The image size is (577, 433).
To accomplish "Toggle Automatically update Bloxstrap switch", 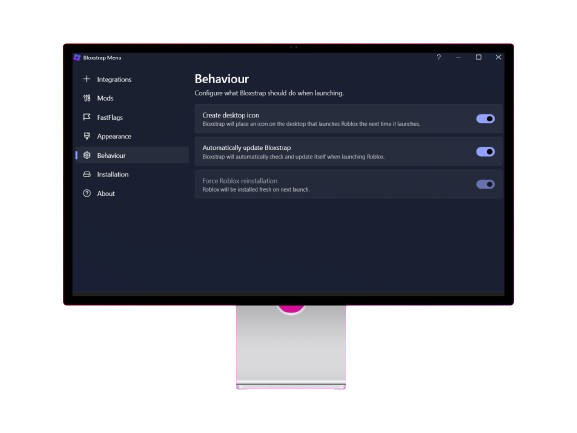I will click(x=485, y=152).
